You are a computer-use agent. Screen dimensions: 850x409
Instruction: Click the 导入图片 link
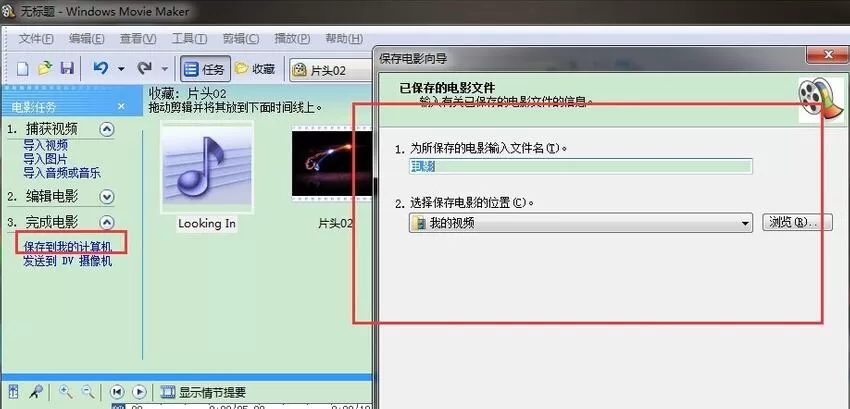[46, 159]
